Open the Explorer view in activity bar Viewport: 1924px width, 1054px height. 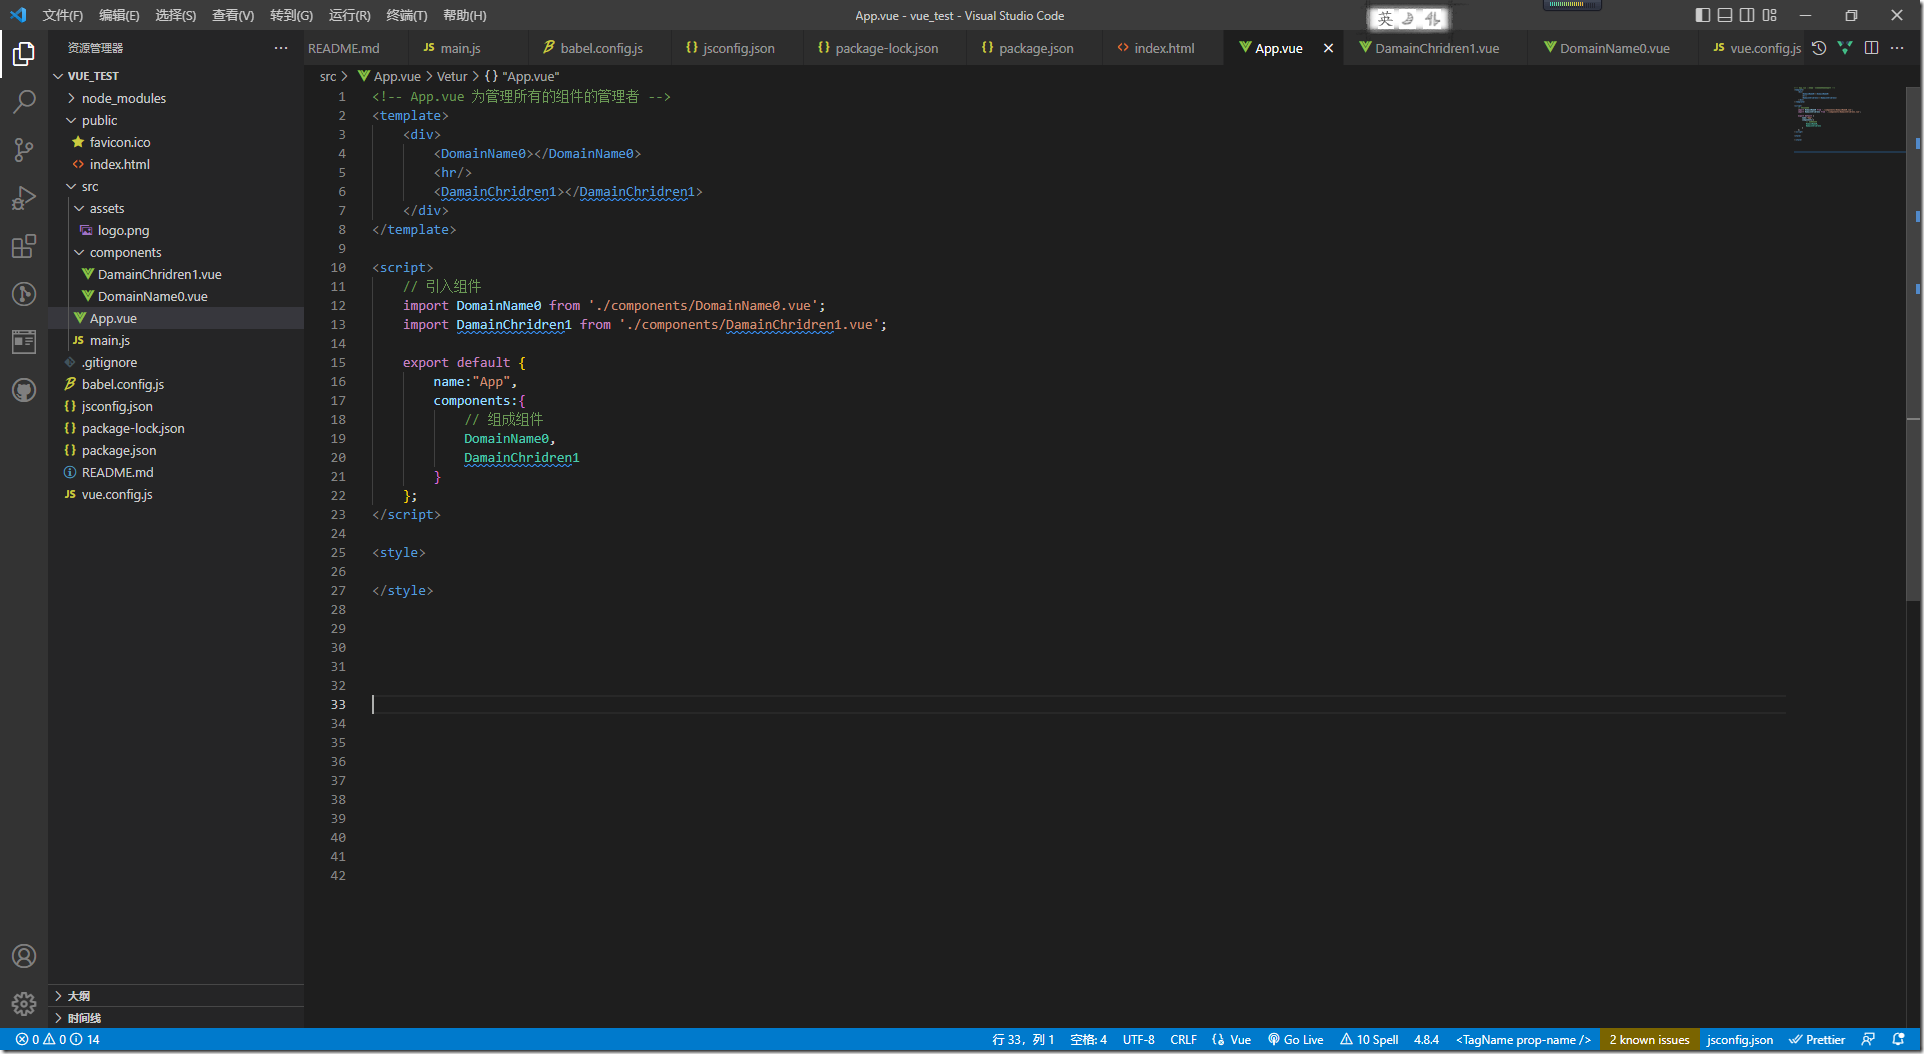tap(24, 53)
